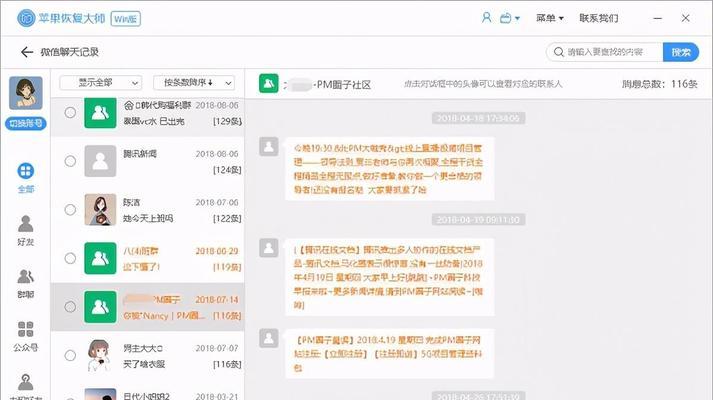Open the 腾讯新闻 conversation row
This screenshot has width=713, height=400.
point(147,161)
